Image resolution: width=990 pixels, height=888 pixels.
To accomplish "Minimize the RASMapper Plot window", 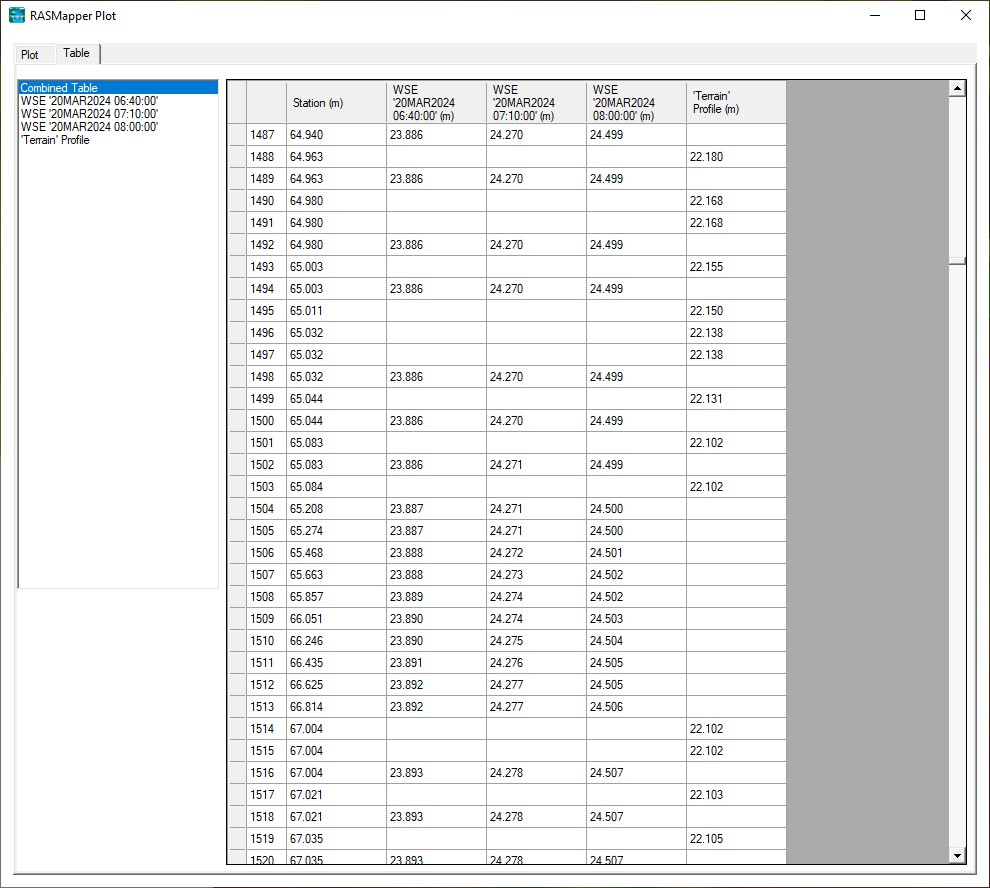I will (x=875, y=15).
